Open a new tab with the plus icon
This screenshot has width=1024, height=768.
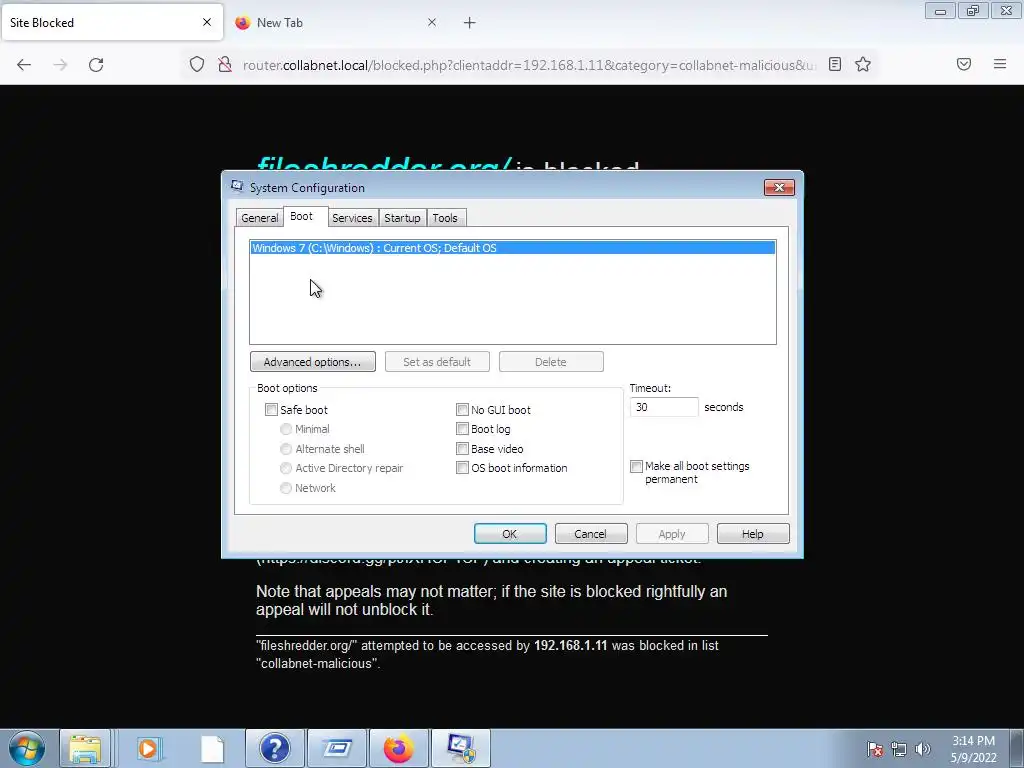pos(470,23)
